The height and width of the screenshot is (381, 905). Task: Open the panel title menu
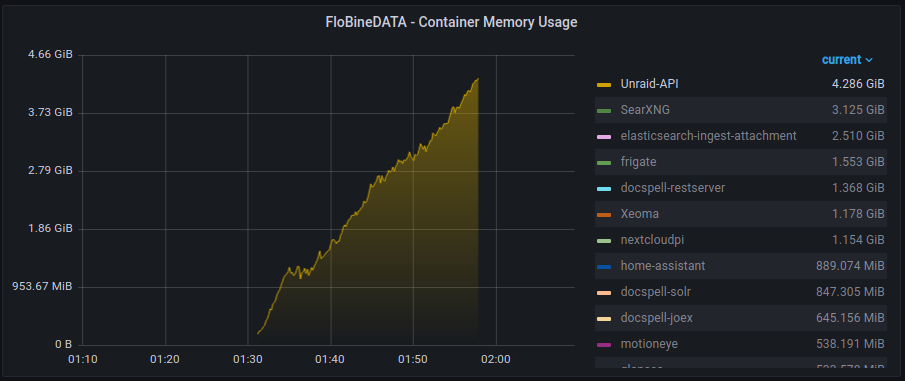pyautogui.click(x=452, y=23)
